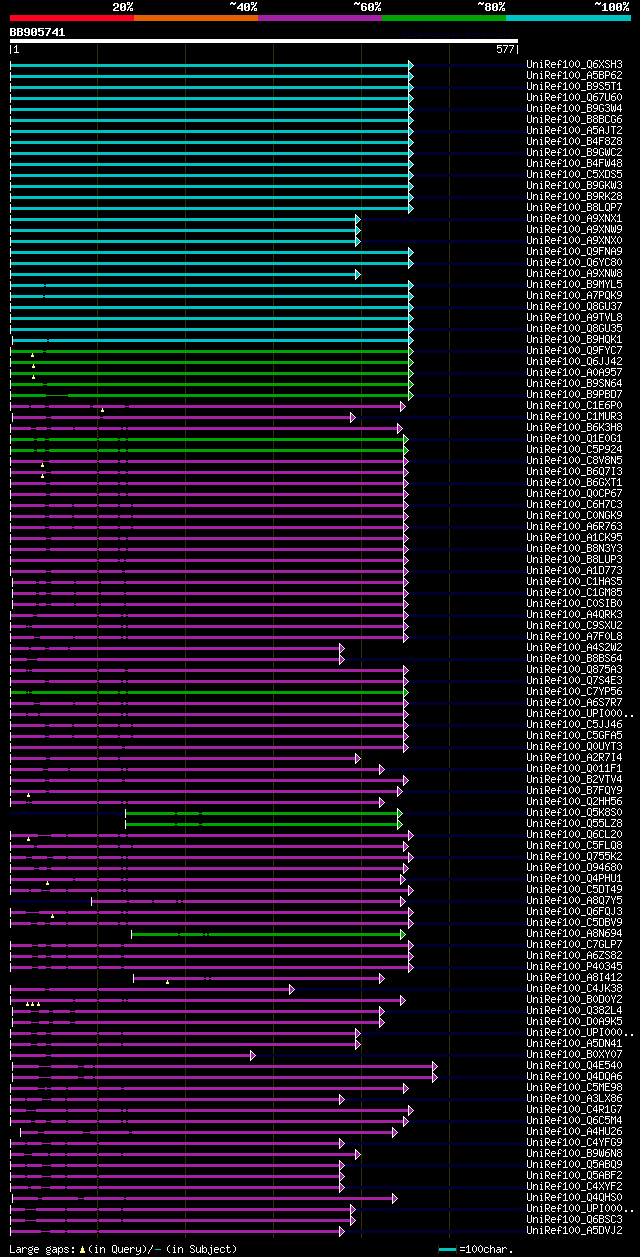Screen dimensions: 640x1257
Task: Click the green ~80% identity legend segment
Action: 444,18
